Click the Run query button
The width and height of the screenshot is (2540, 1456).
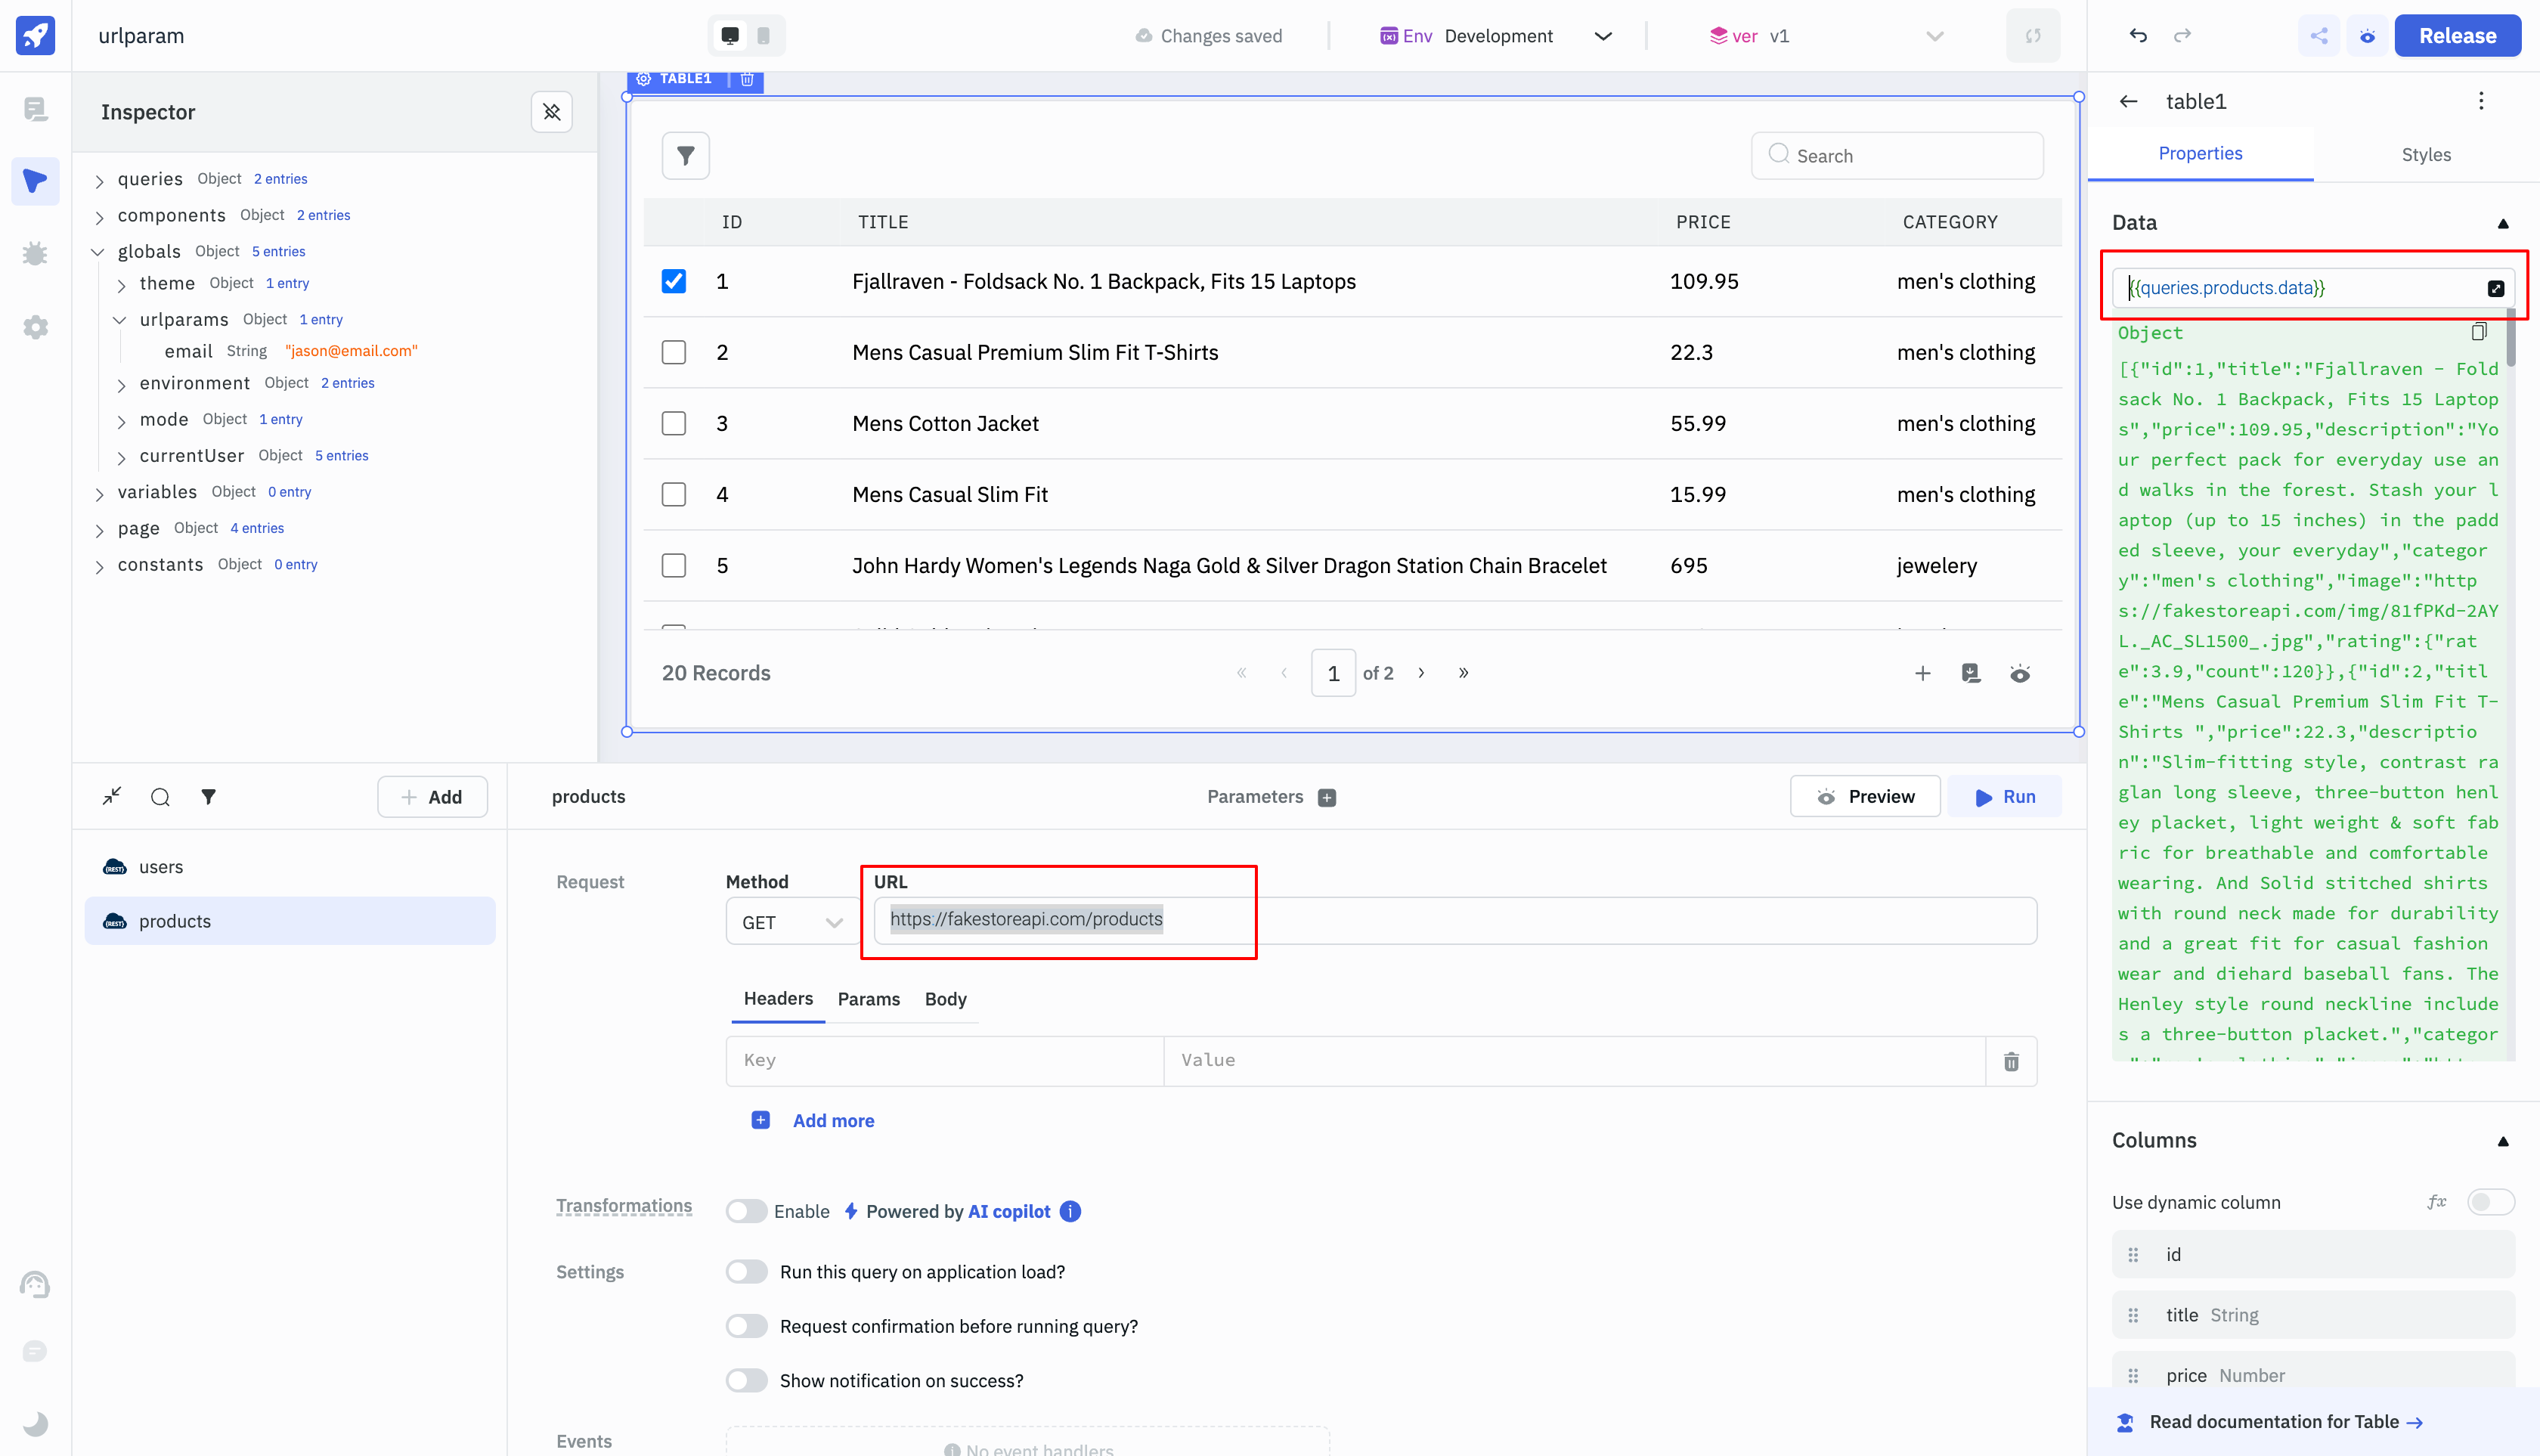click(2005, 797)
